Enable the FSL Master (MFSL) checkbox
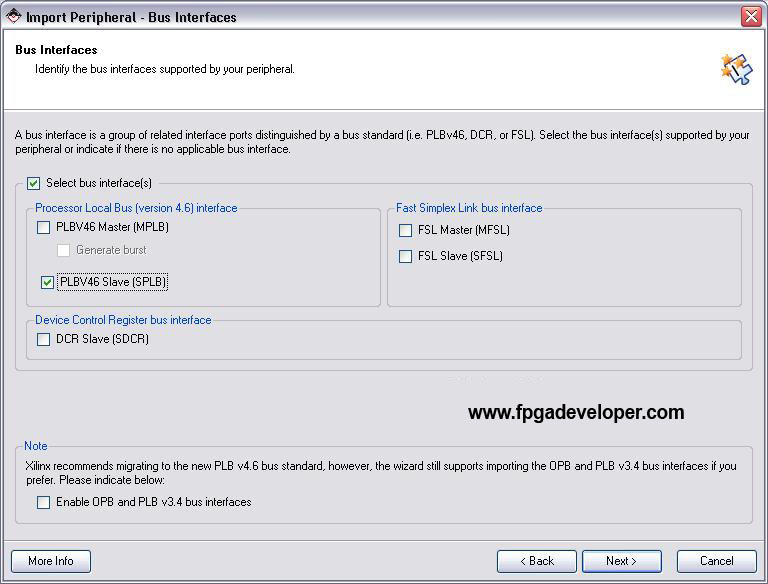The width and height of the screenshot is (768, 584). [406, 230]
